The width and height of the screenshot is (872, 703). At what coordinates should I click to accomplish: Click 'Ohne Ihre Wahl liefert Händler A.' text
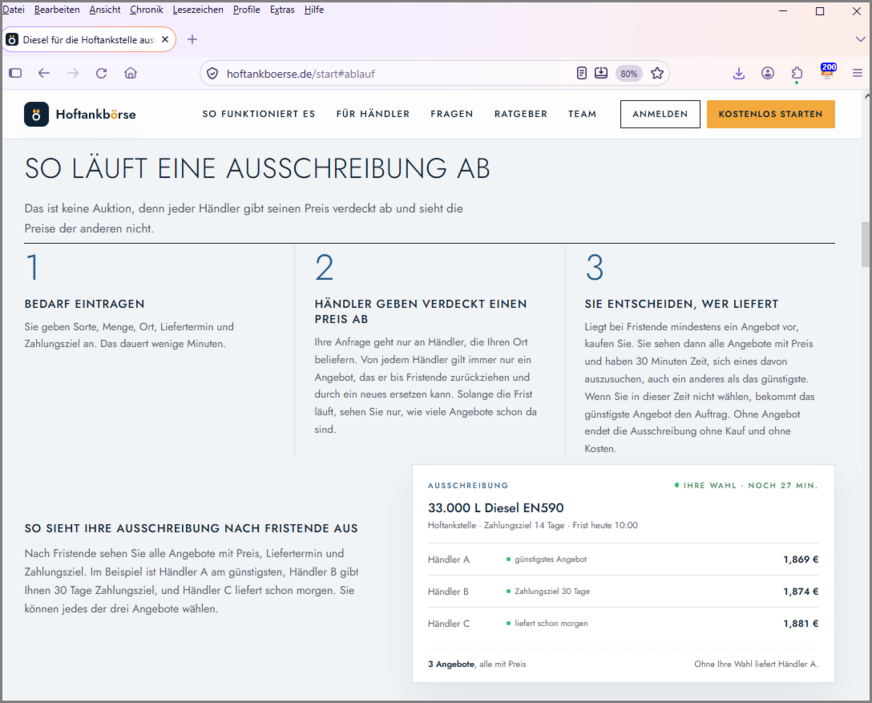[x=756, y=664]
